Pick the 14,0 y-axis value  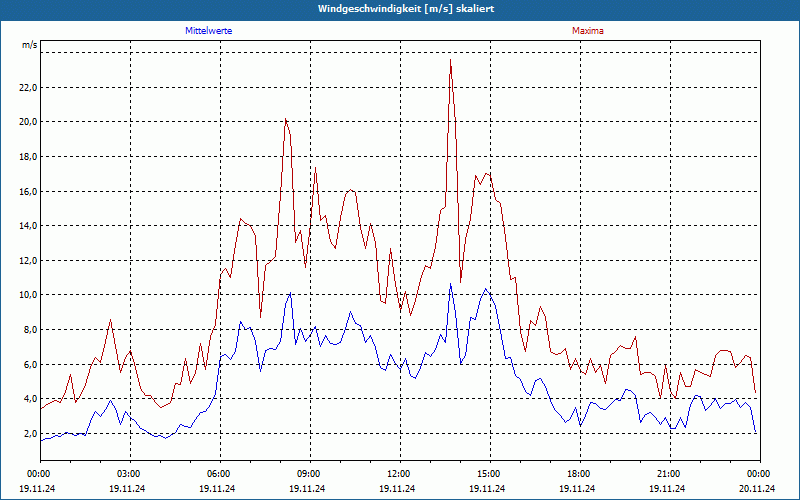[28, 226]
